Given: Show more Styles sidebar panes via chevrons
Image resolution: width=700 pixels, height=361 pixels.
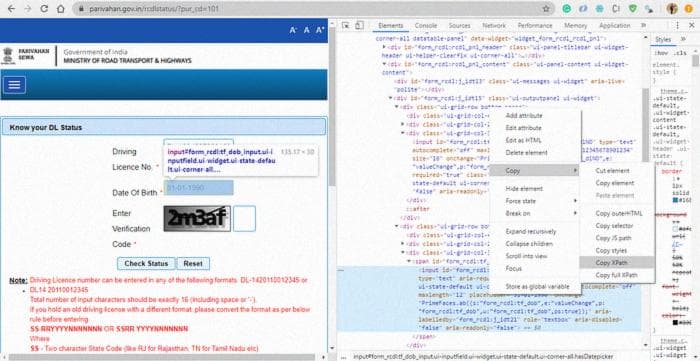Looking at the screenshot, I should tap(683, 39).
